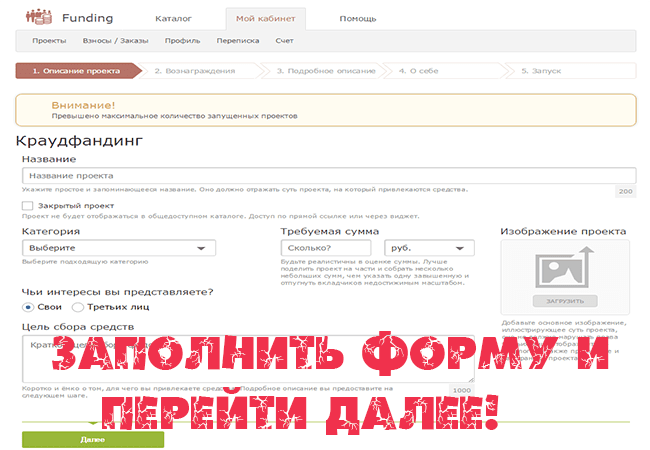Viewport: 650px width, 450px height.
Task: Click the green Далее button
Action: (93, 440)
